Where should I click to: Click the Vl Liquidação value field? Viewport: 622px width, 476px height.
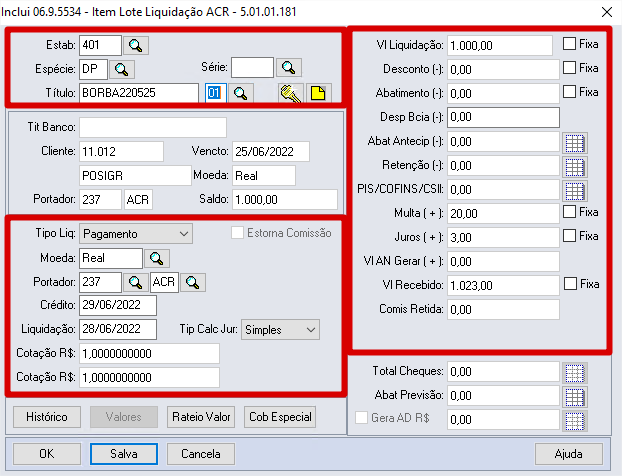click(500, 46)
